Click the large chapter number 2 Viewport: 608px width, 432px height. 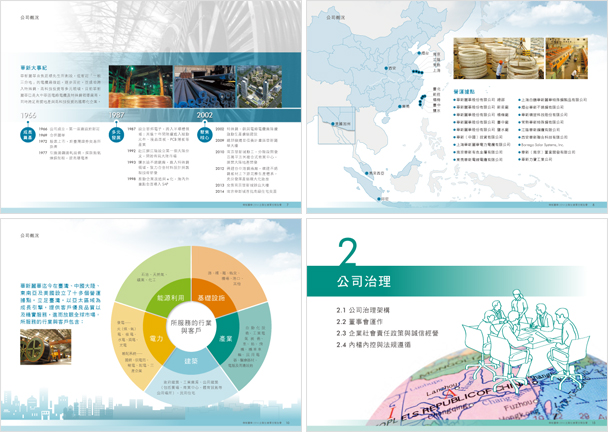click(347, 251)
